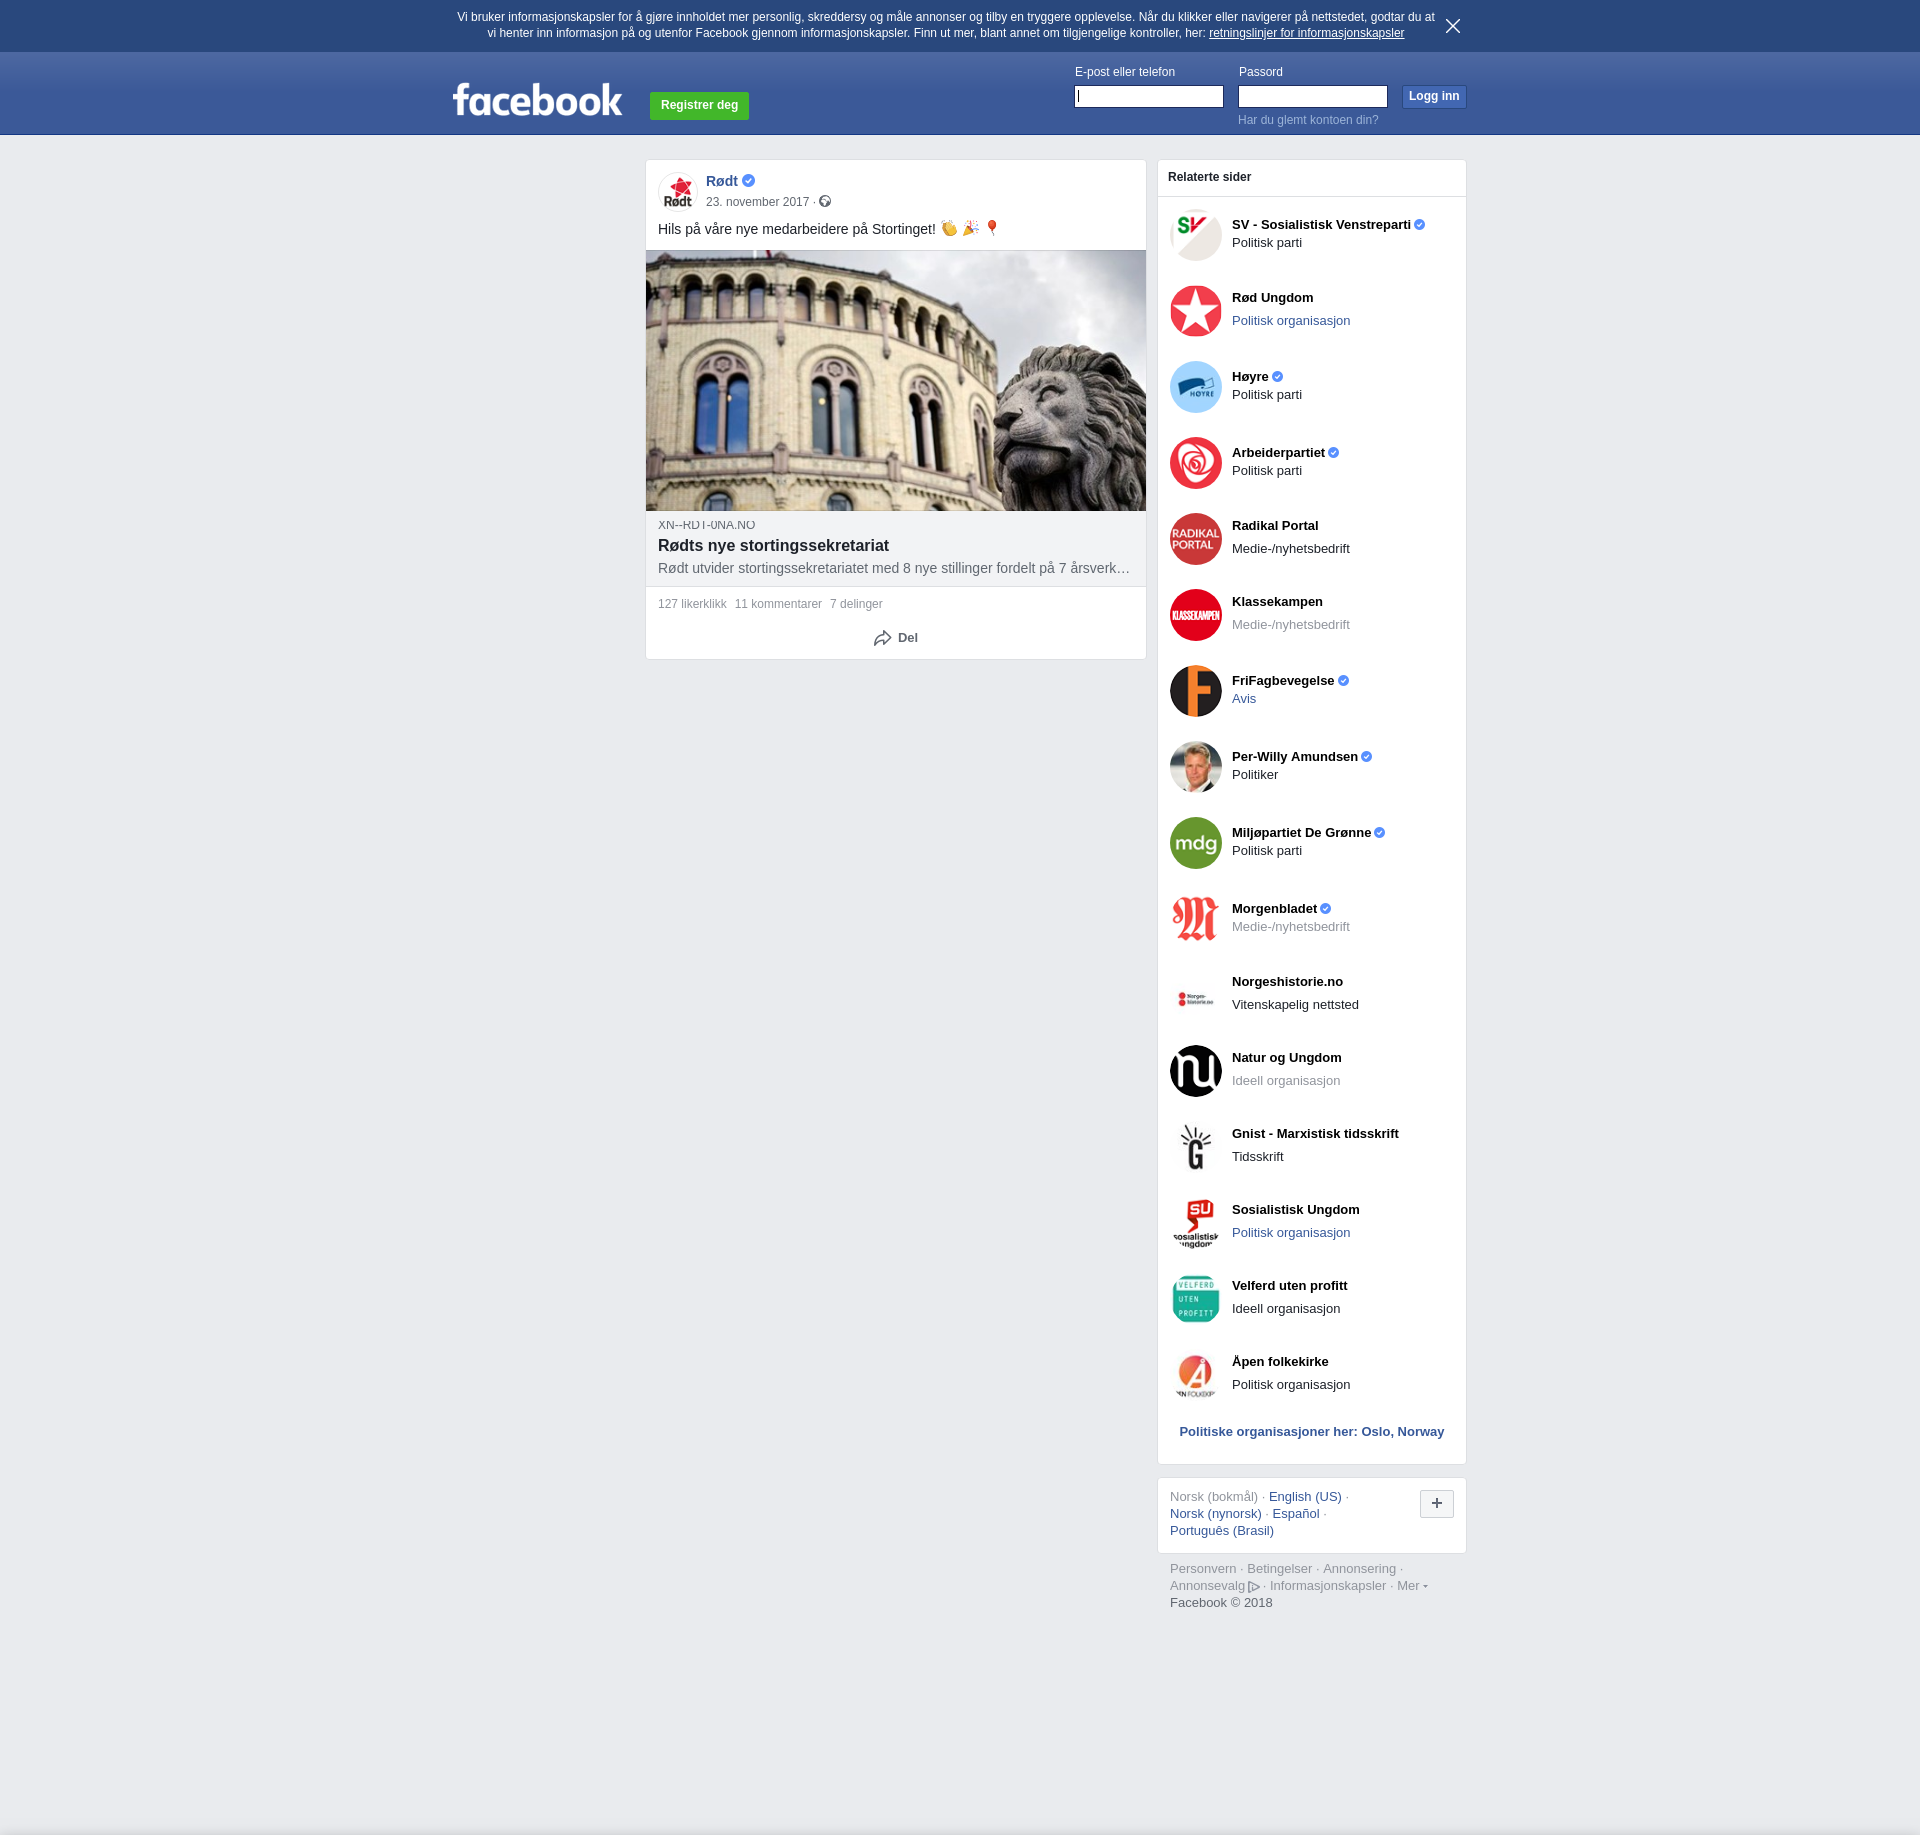This screenshot has height=1835, width=1920.
Task: Close the cookie notice banner
Action: [1453, 26]
